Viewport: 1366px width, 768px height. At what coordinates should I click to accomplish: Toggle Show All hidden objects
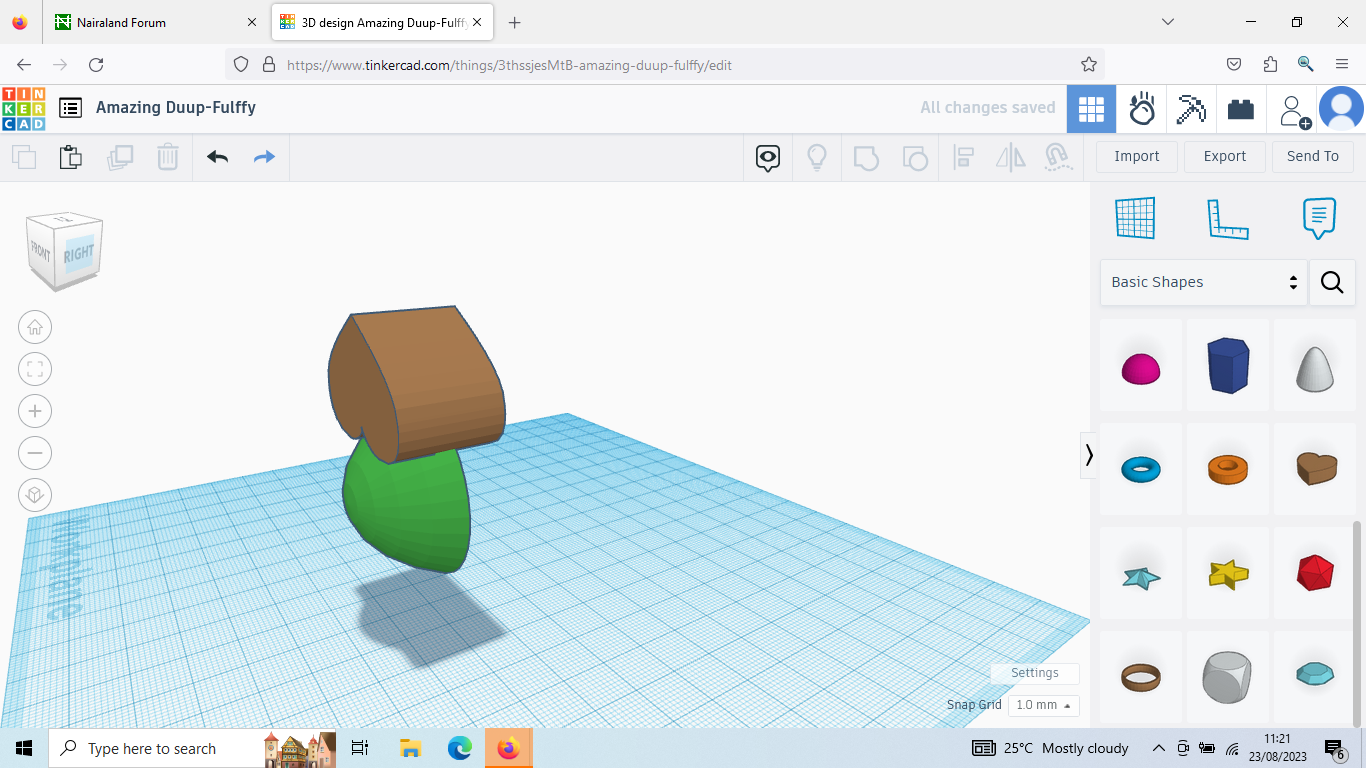[767, 158]
